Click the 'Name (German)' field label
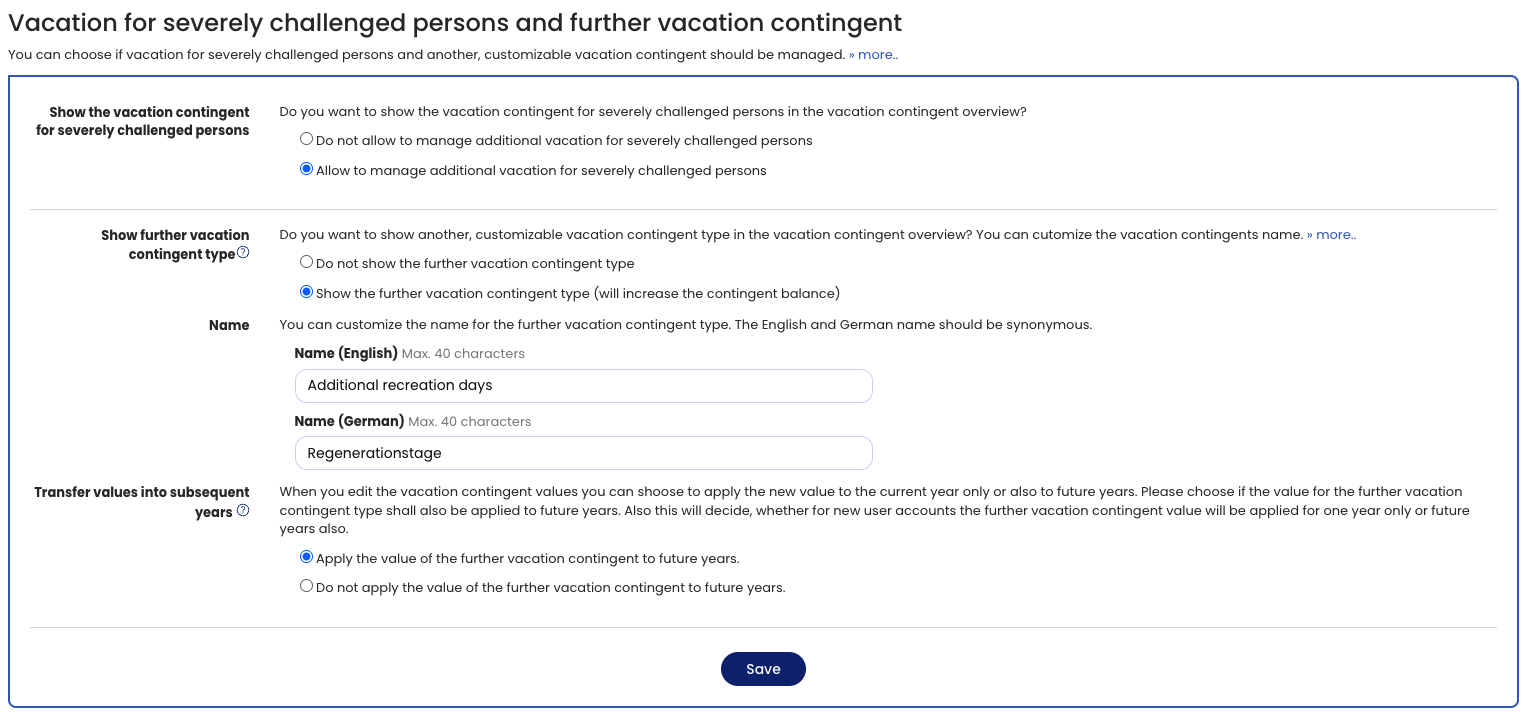This screenshot has height=717, width=1525. point(349,421)
